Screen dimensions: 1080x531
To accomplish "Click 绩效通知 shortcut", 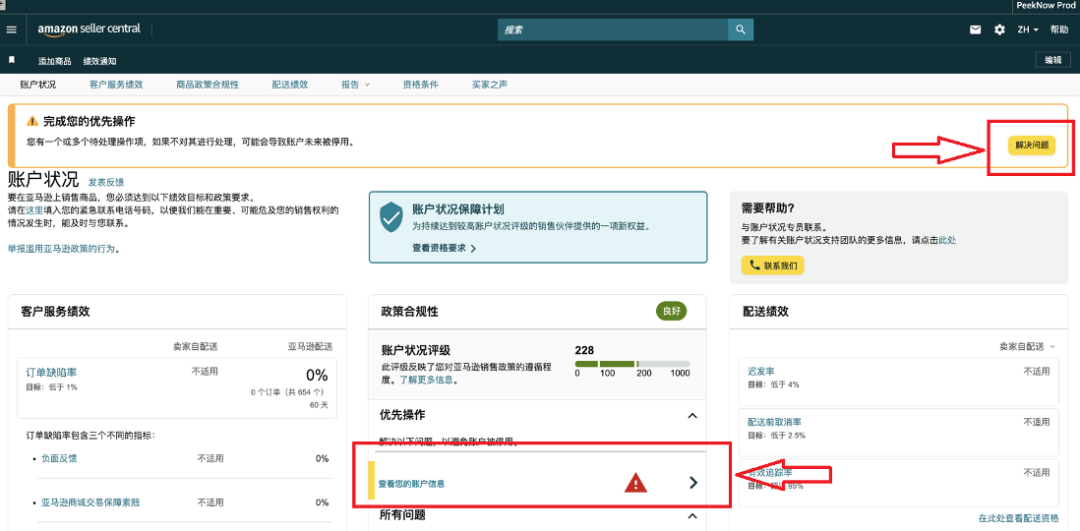I will click(x=100, y=61).
